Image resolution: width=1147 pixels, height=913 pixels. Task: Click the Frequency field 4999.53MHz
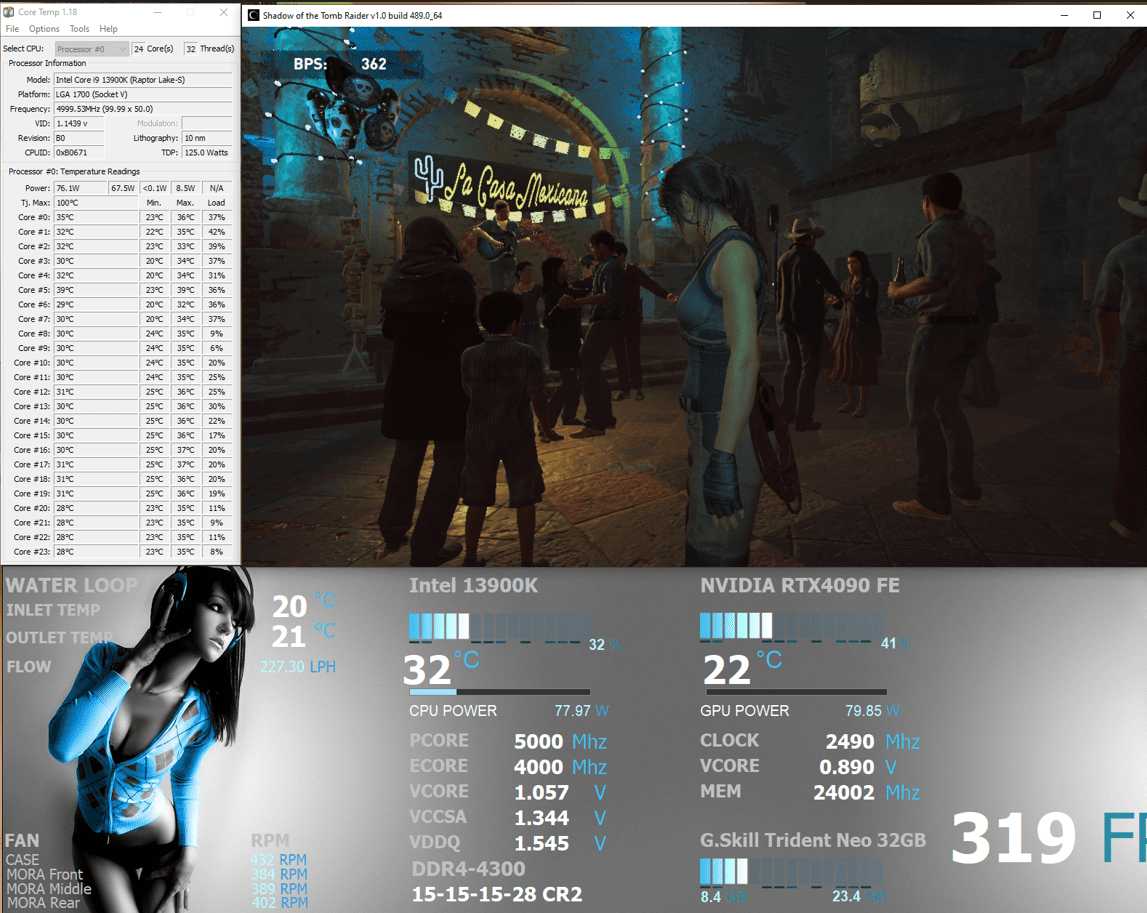coord(143,109)
